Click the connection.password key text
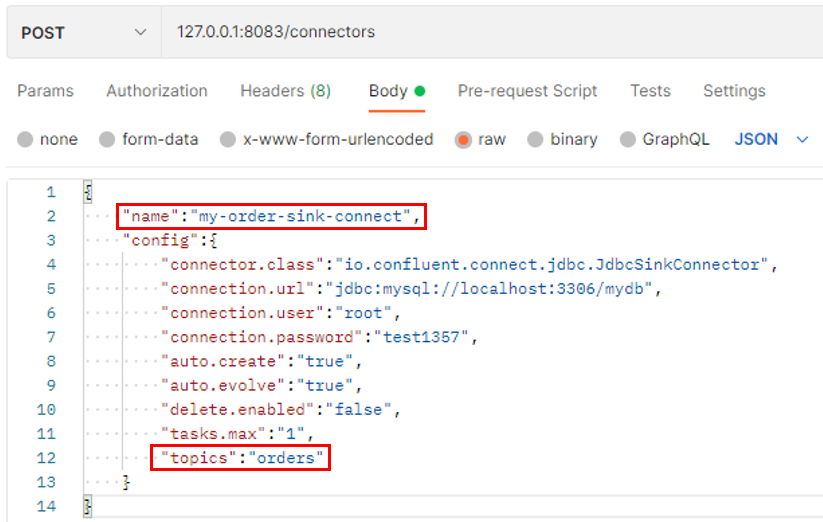Screen dimensions: 823x522 261,337
